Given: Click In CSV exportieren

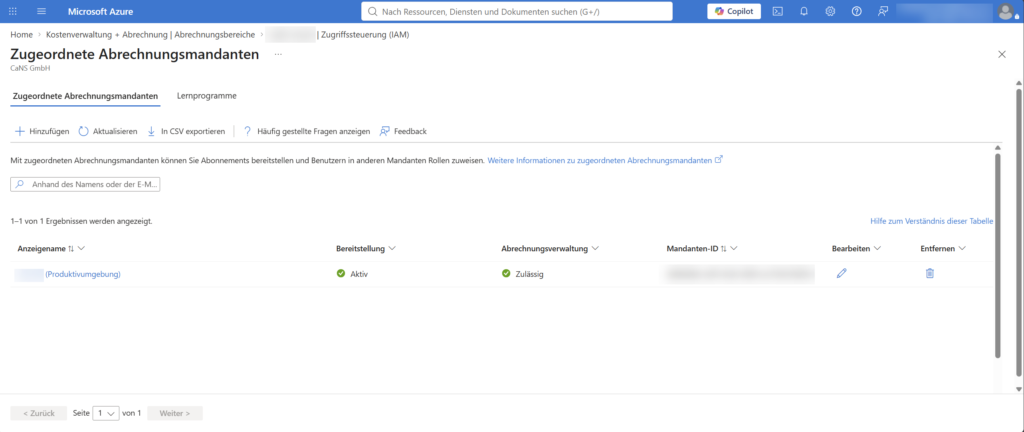Looking at the screenshot, I should coord(186,131).
